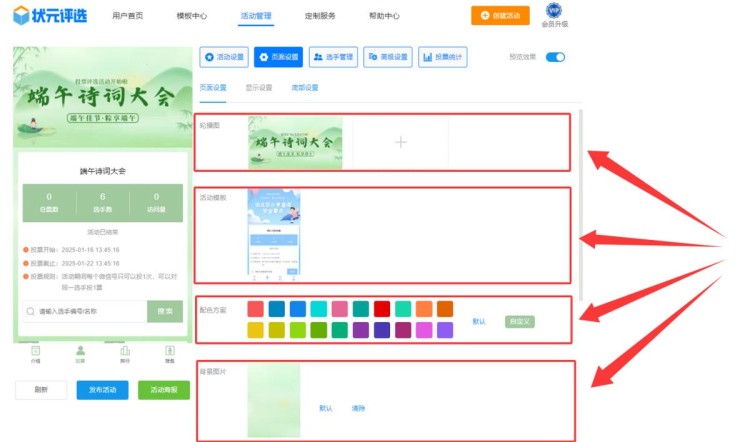Tap the person icon in preview bottom navigation
This screenshot has width=750, height=442.
tap(80, 351)
